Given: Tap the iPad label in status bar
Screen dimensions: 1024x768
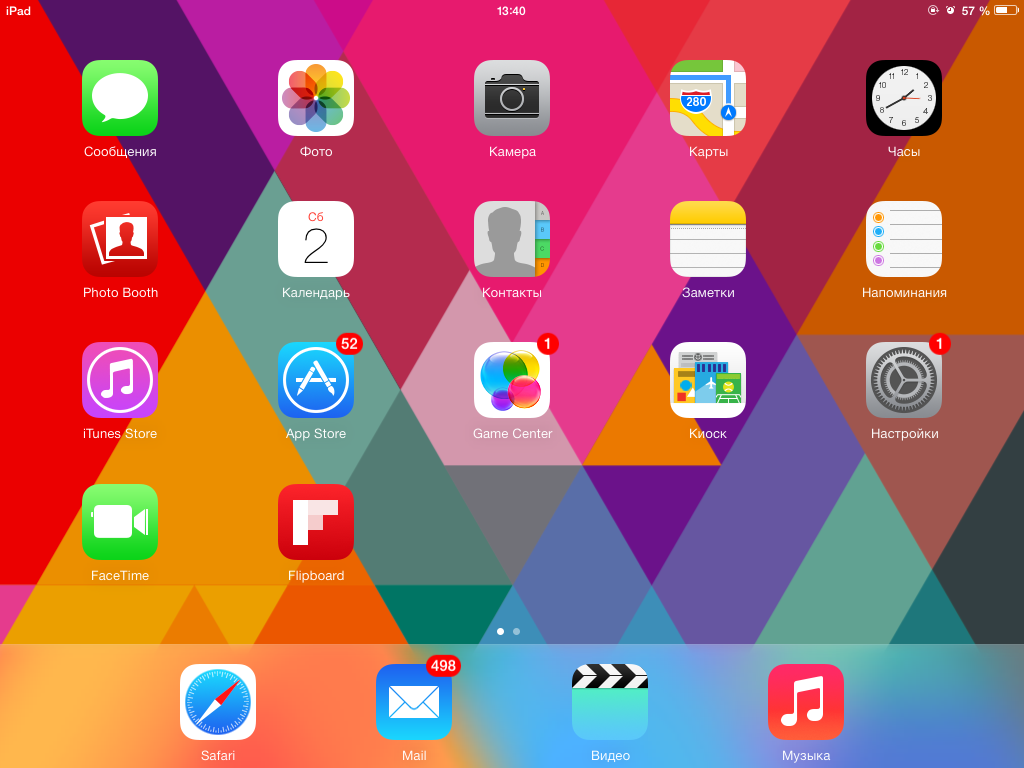Looking at the screenshot, I should click(x=18, y=10).
